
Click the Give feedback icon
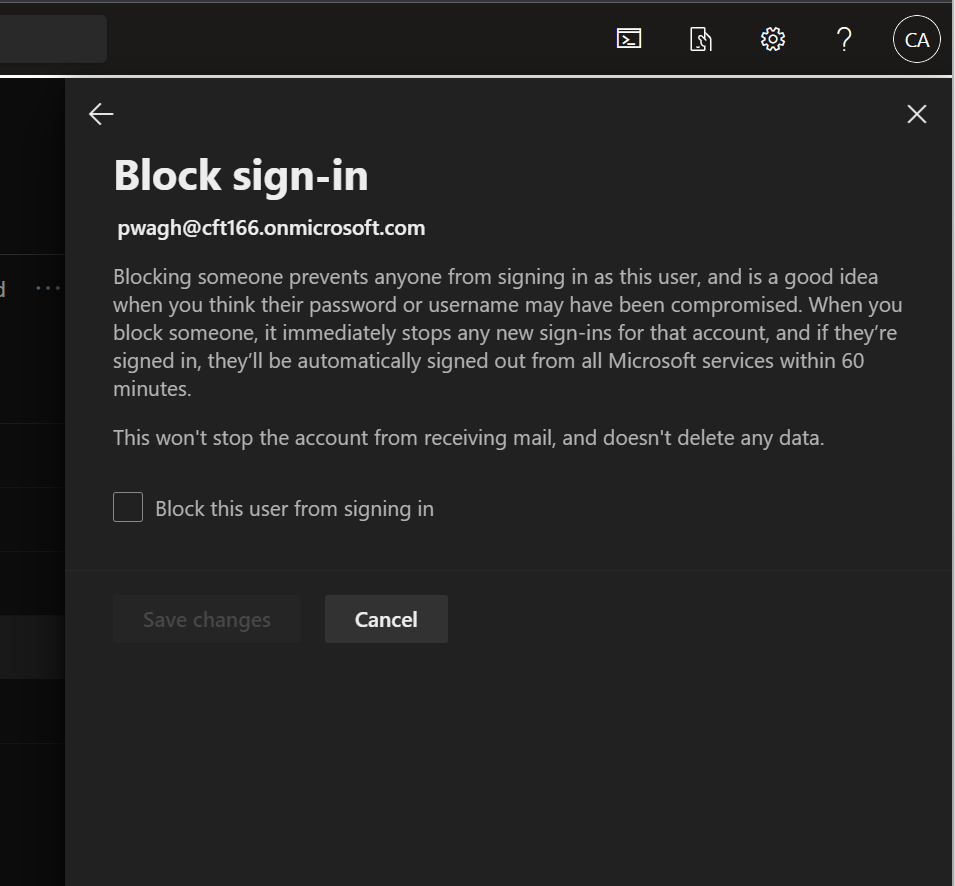coord(700,39)
